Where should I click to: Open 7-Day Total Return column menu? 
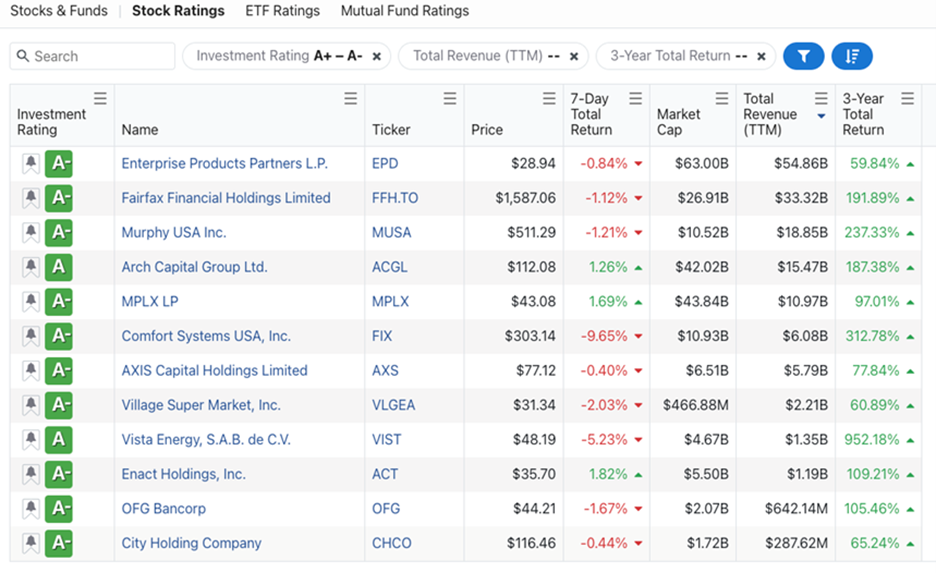pyautogui.click(x=635, y=98)
